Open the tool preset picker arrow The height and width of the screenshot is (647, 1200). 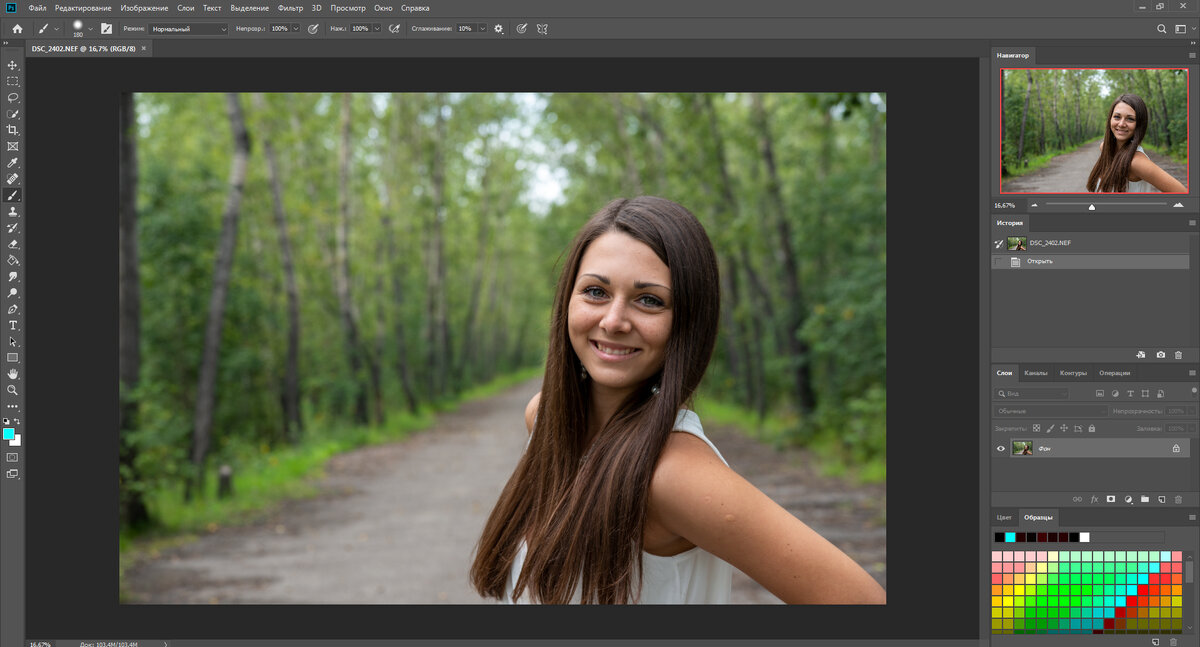(x=57, y=29)
